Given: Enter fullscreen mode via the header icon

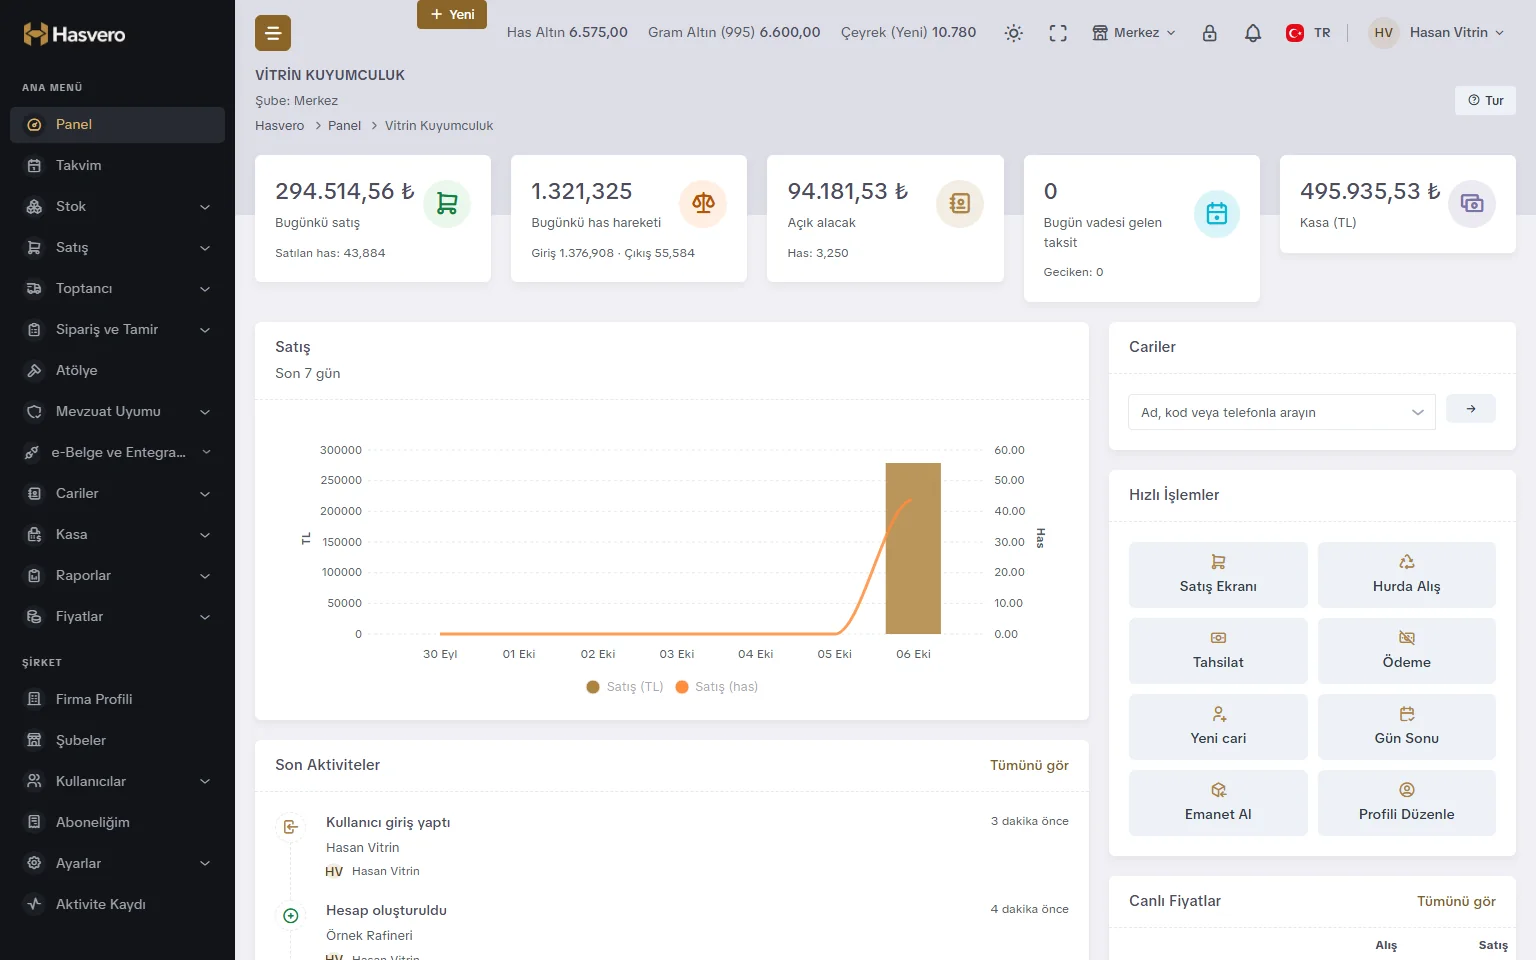Looking at the screenshot, I should tap(1058, 33).
